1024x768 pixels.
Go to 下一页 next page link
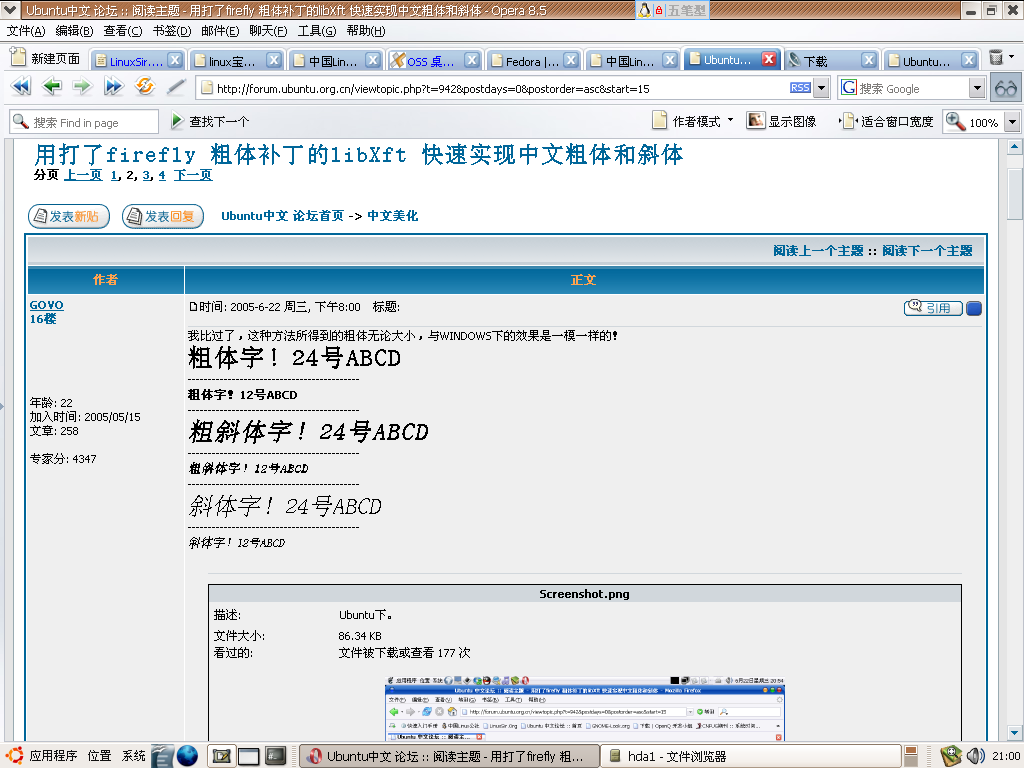tap(193, 175)
